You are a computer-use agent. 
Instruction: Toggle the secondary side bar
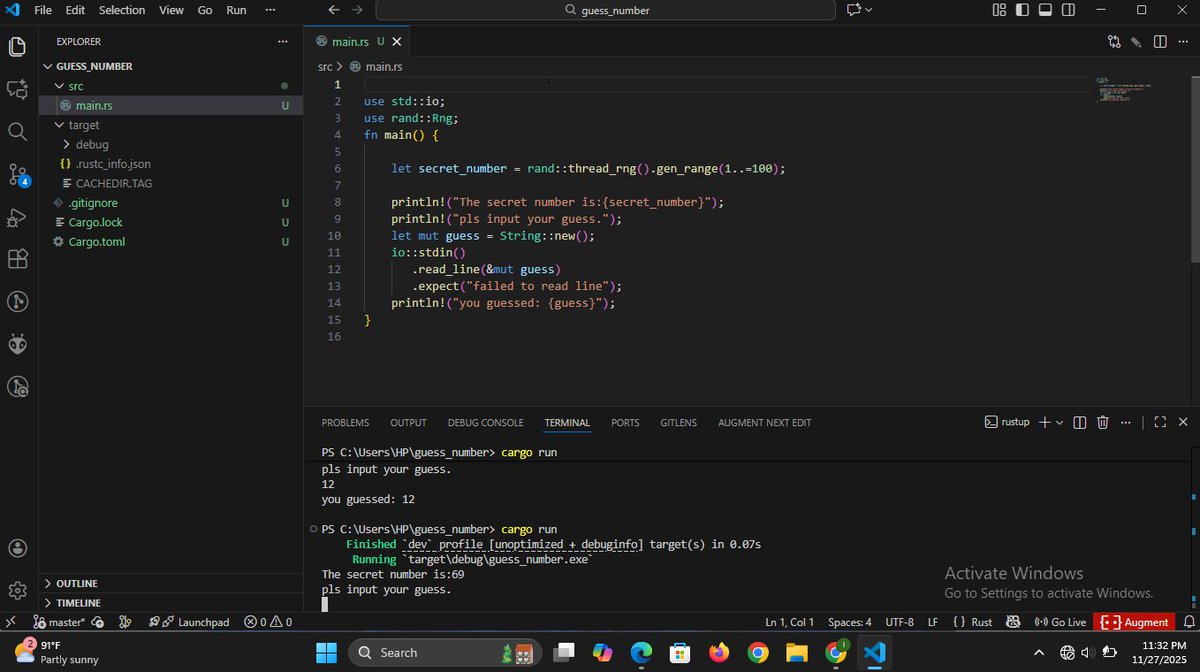[1066, 9]
